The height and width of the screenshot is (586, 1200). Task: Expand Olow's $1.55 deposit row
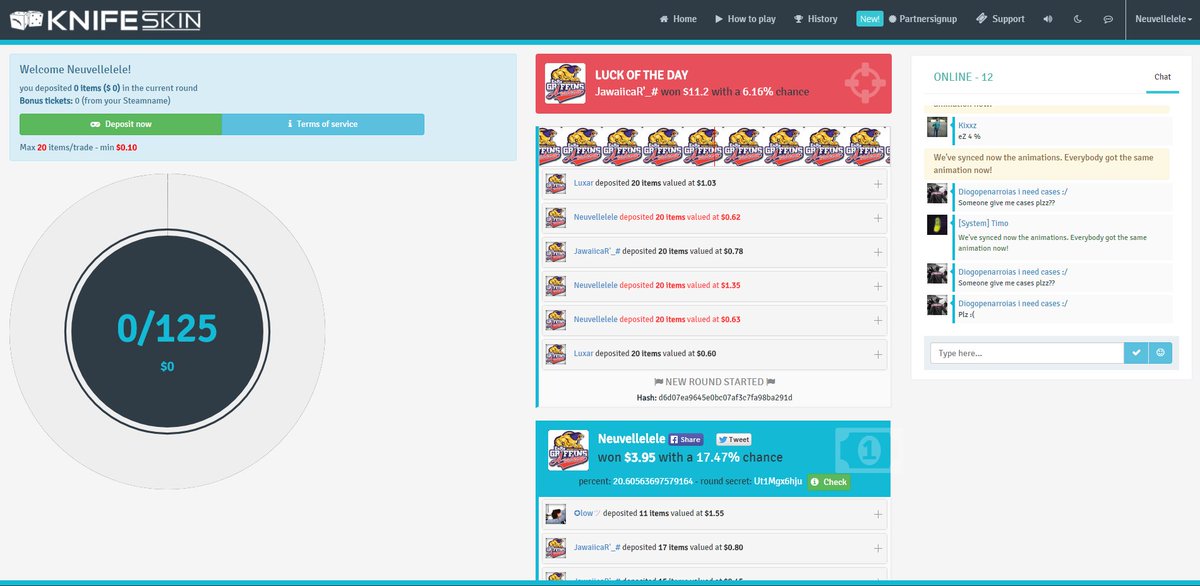coord(877,514)
